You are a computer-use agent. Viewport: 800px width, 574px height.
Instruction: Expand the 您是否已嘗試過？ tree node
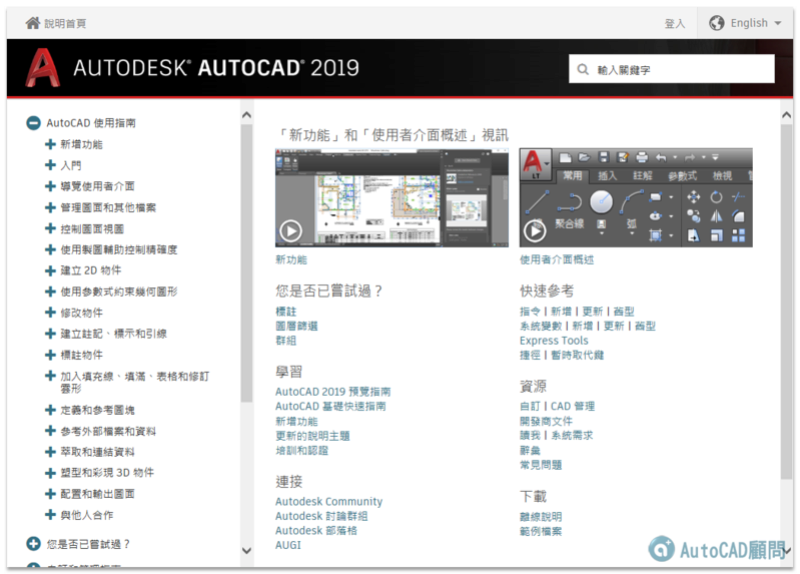pos(33,544)
